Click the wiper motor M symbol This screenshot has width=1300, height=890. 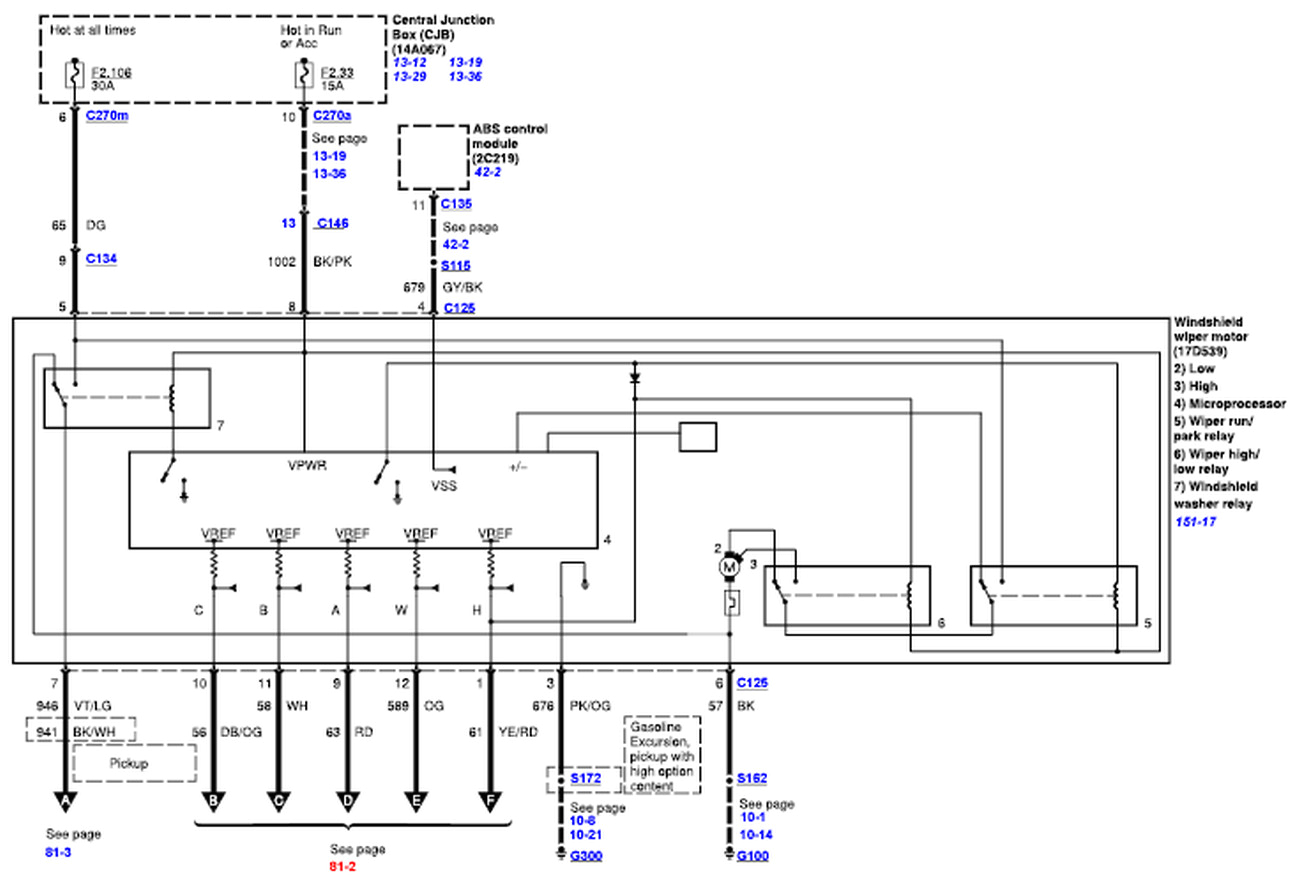click(729, 565)
